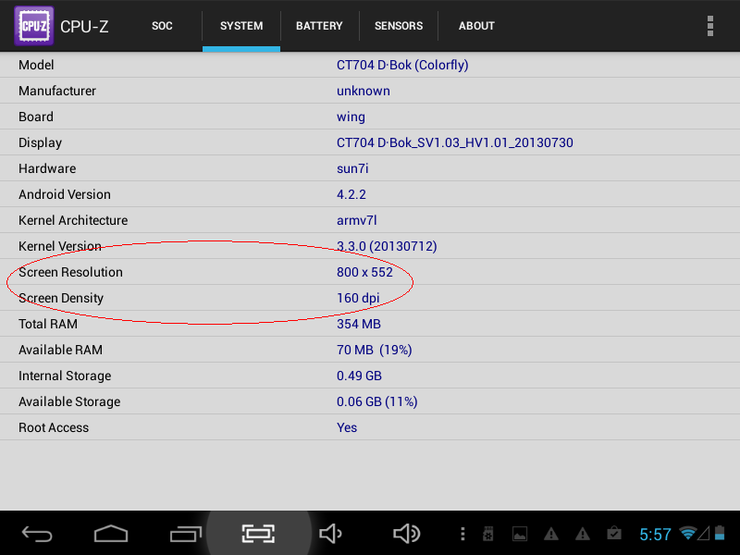The height and width of the screenshot is (555, 740).
Task: Tap the Android Version row
Action: 370,194
